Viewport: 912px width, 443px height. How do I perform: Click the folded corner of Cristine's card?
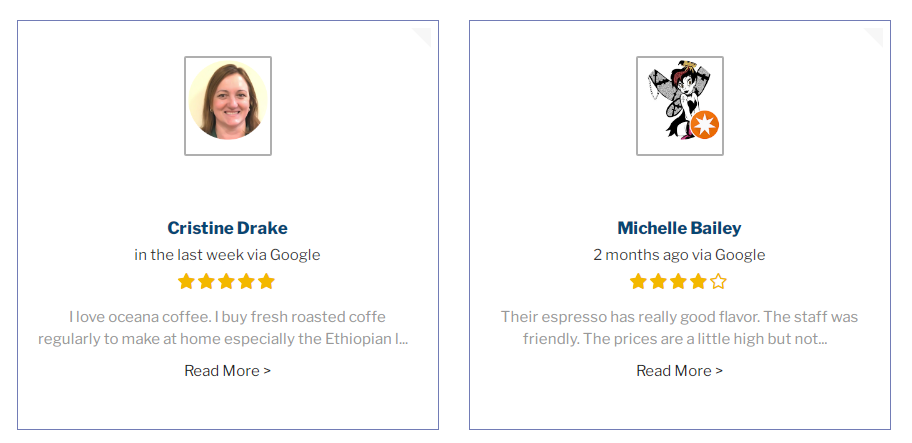[x=422, y=37]
